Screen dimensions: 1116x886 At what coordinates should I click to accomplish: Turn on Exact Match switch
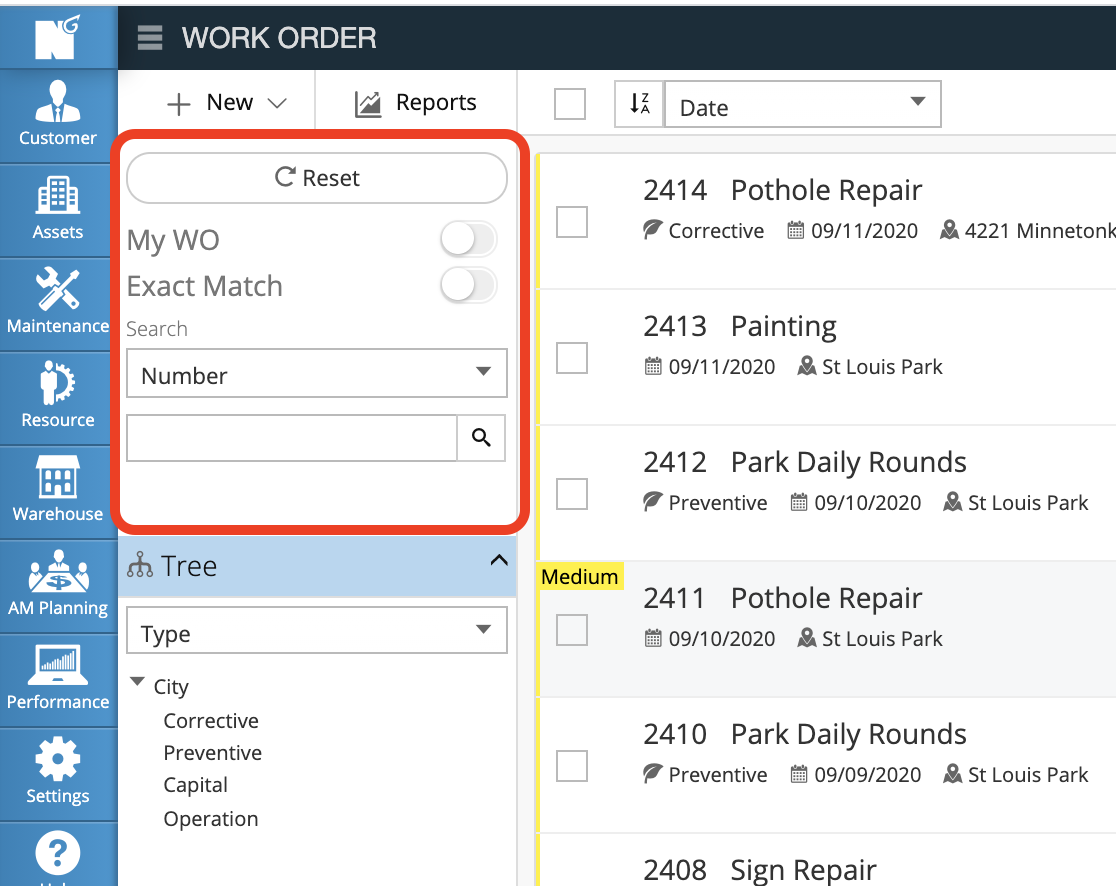coord(468,286)
